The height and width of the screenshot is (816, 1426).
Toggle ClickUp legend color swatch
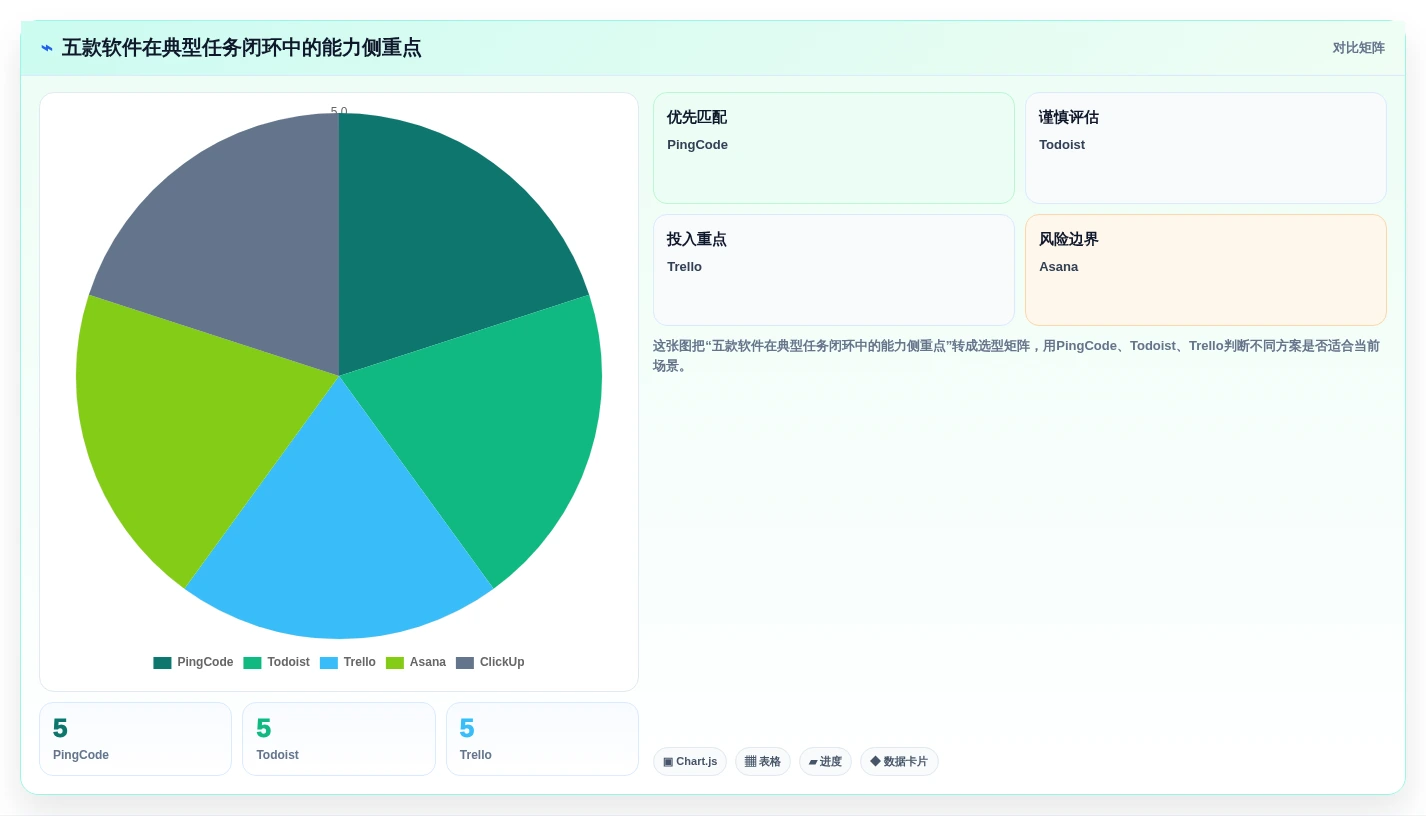[x=465, y=663]
